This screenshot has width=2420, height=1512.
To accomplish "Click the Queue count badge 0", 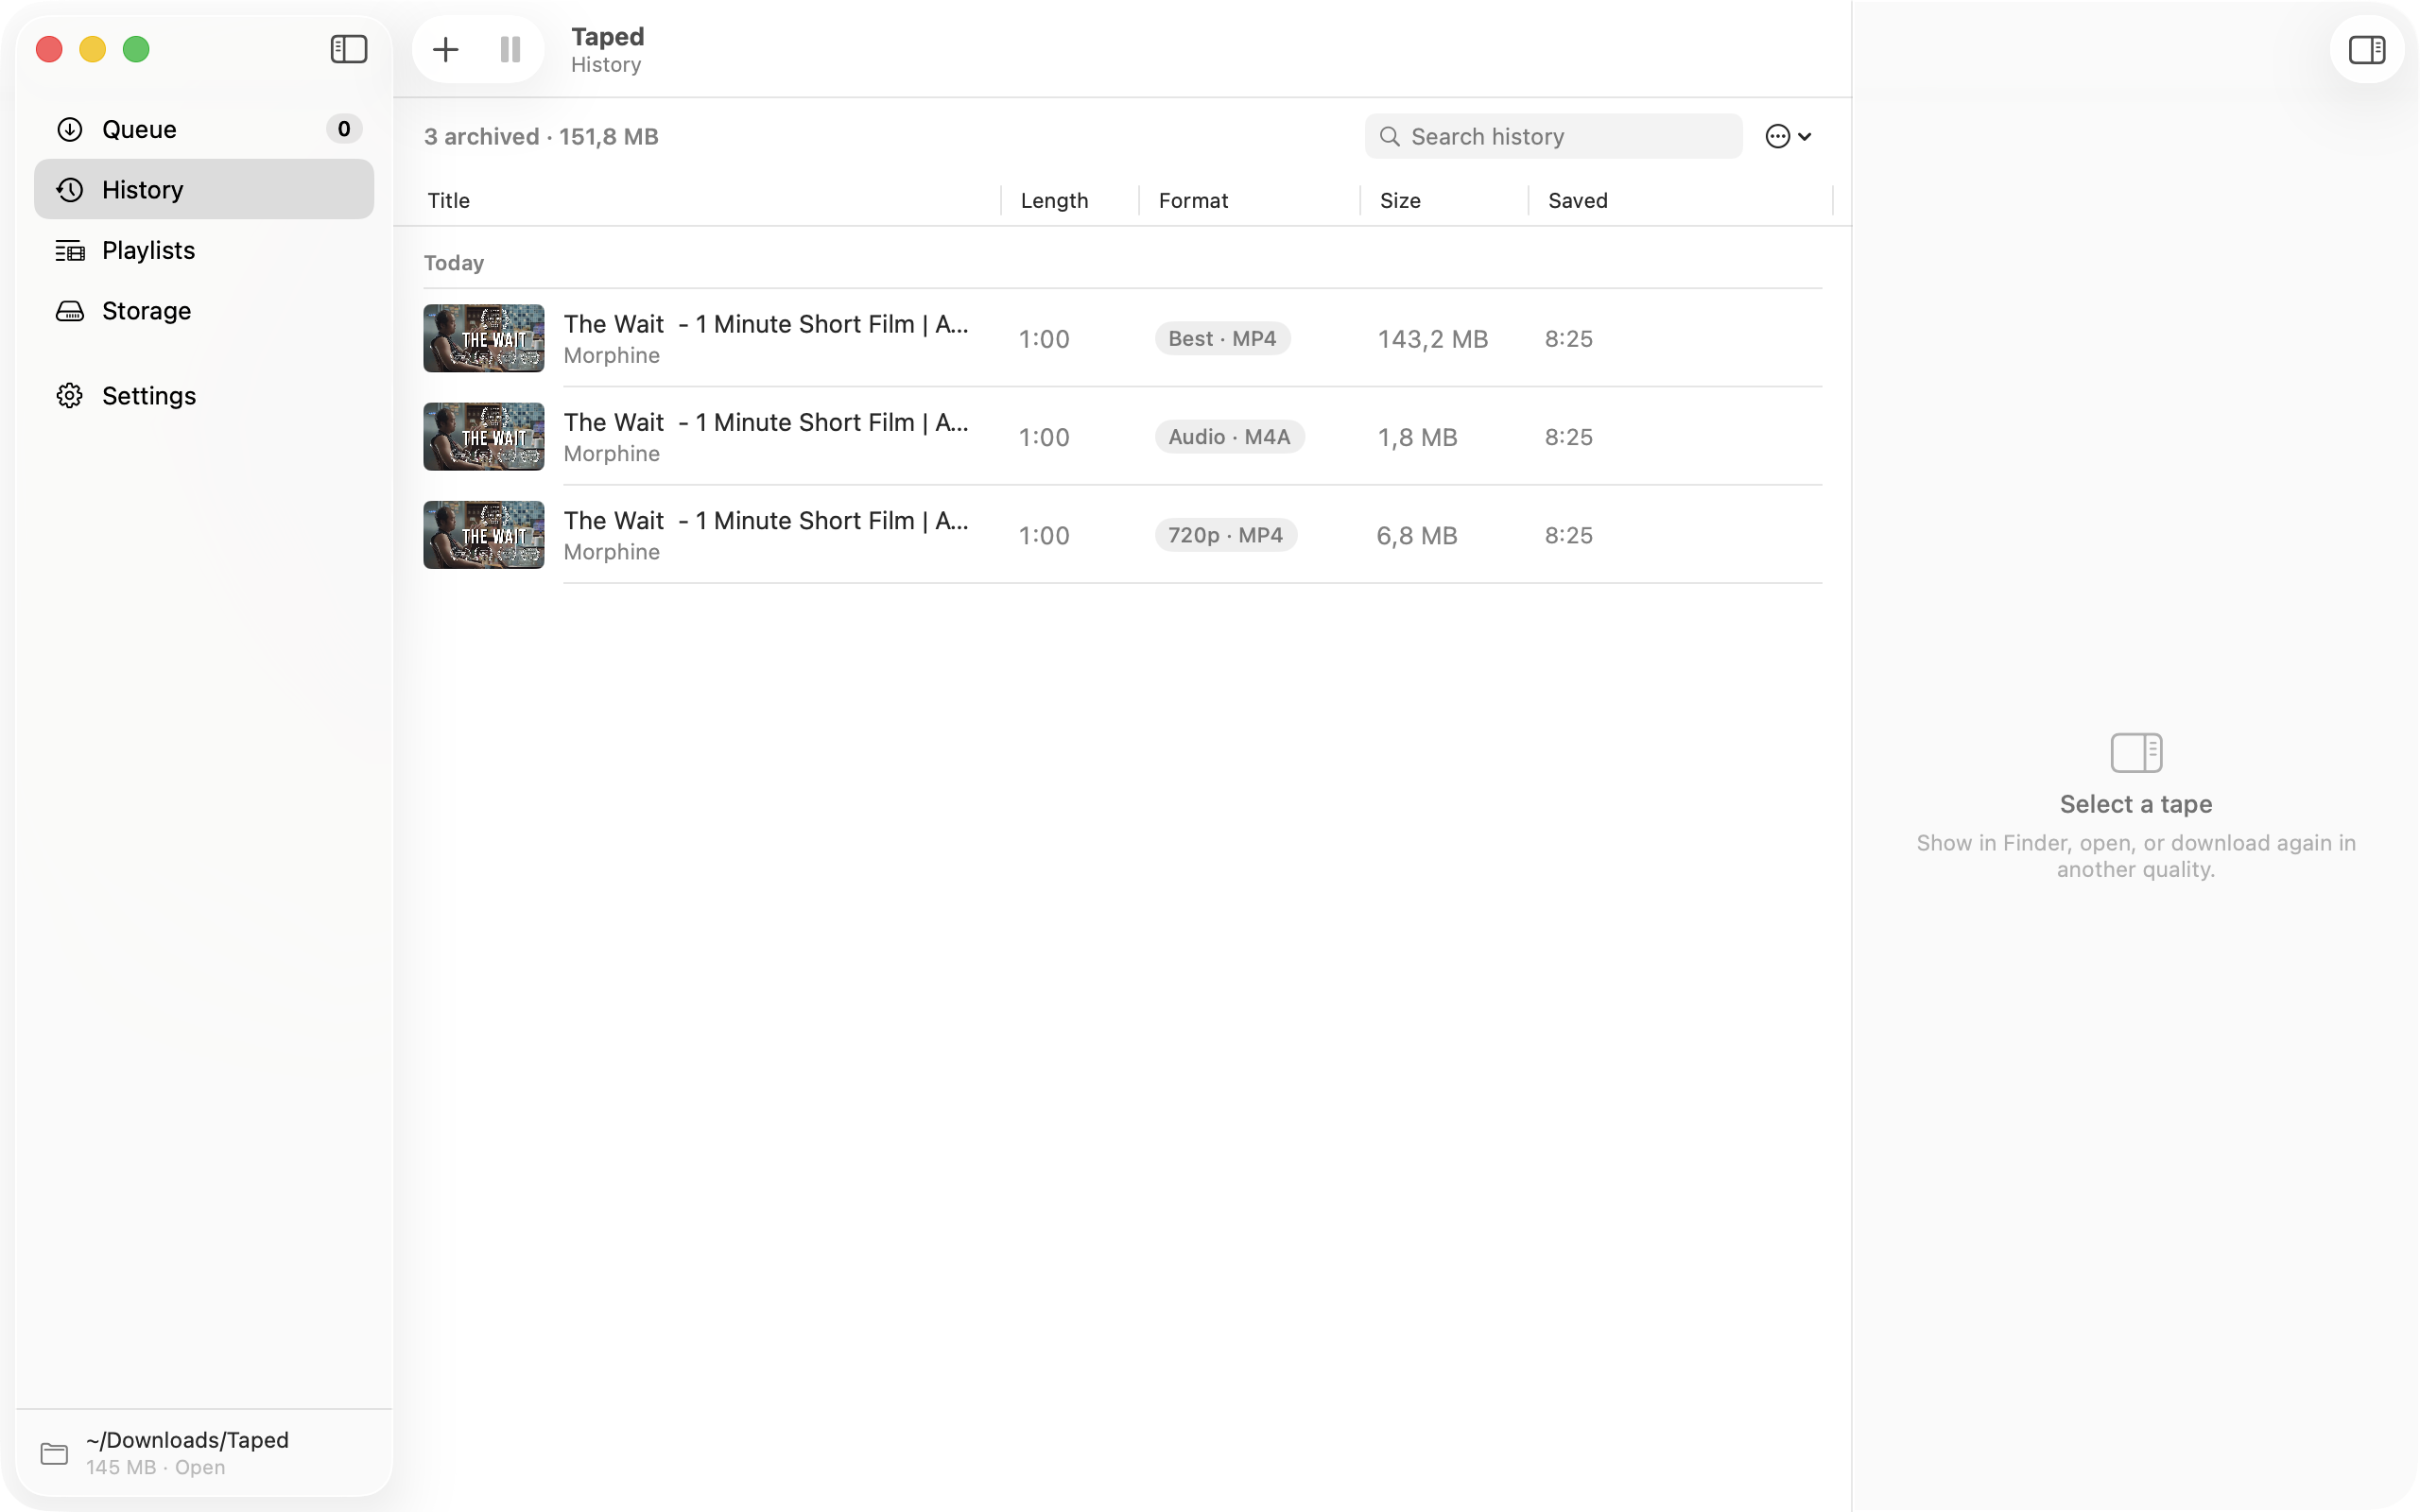I will [x=344, y=129].
